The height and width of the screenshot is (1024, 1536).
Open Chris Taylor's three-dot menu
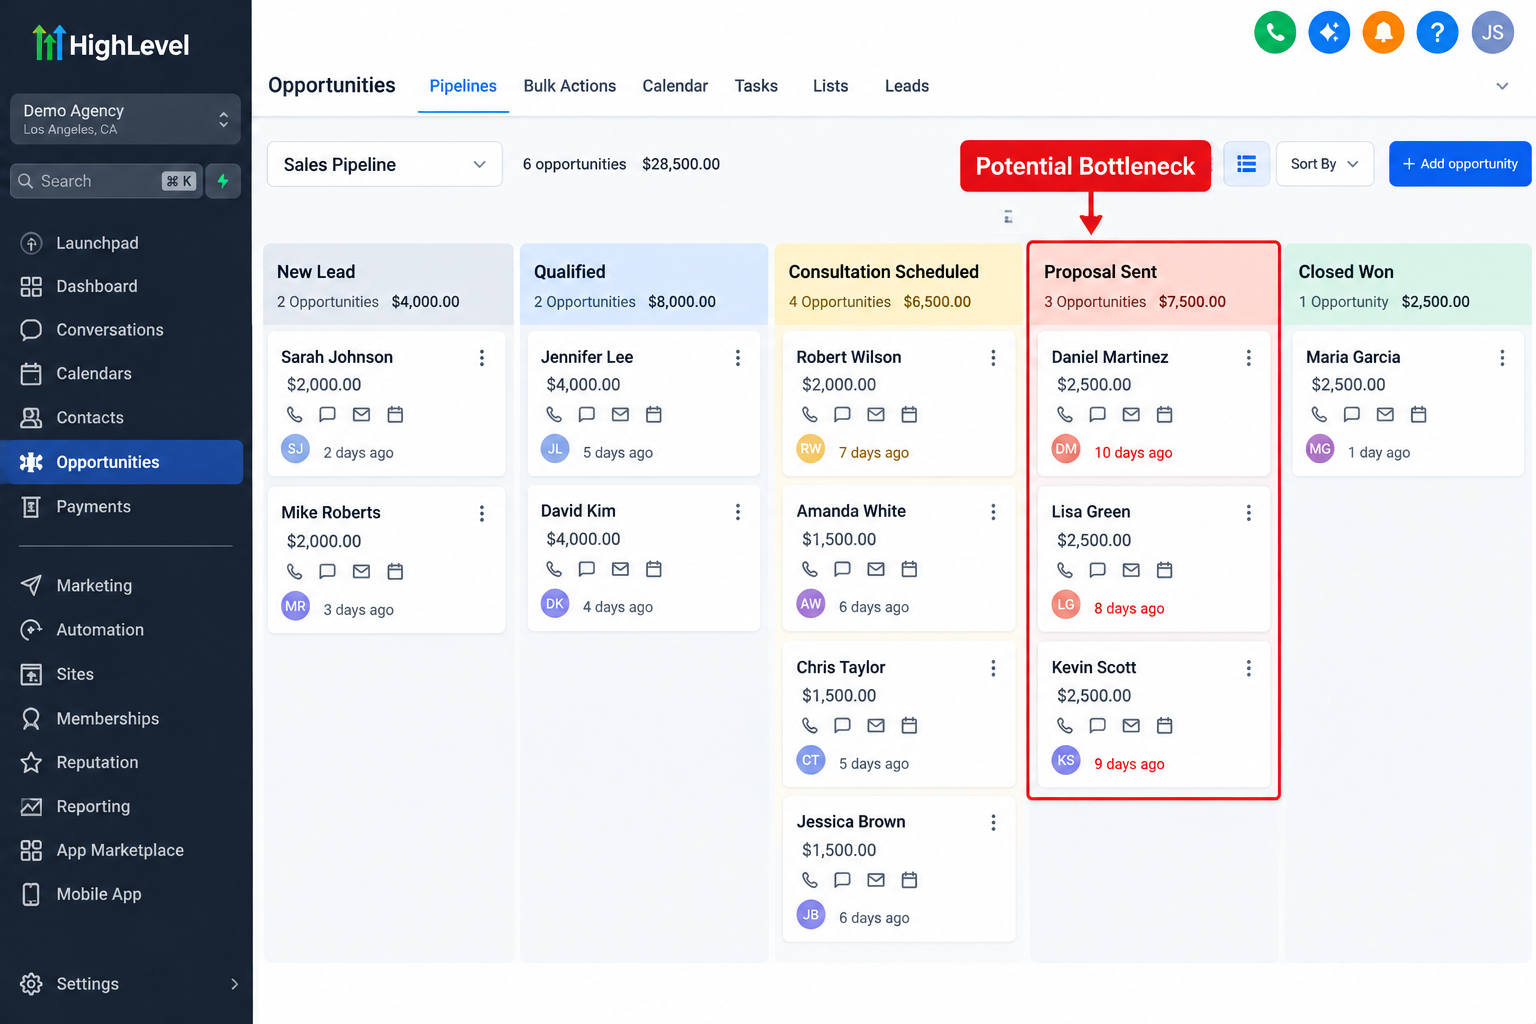[x=993, y=668]
